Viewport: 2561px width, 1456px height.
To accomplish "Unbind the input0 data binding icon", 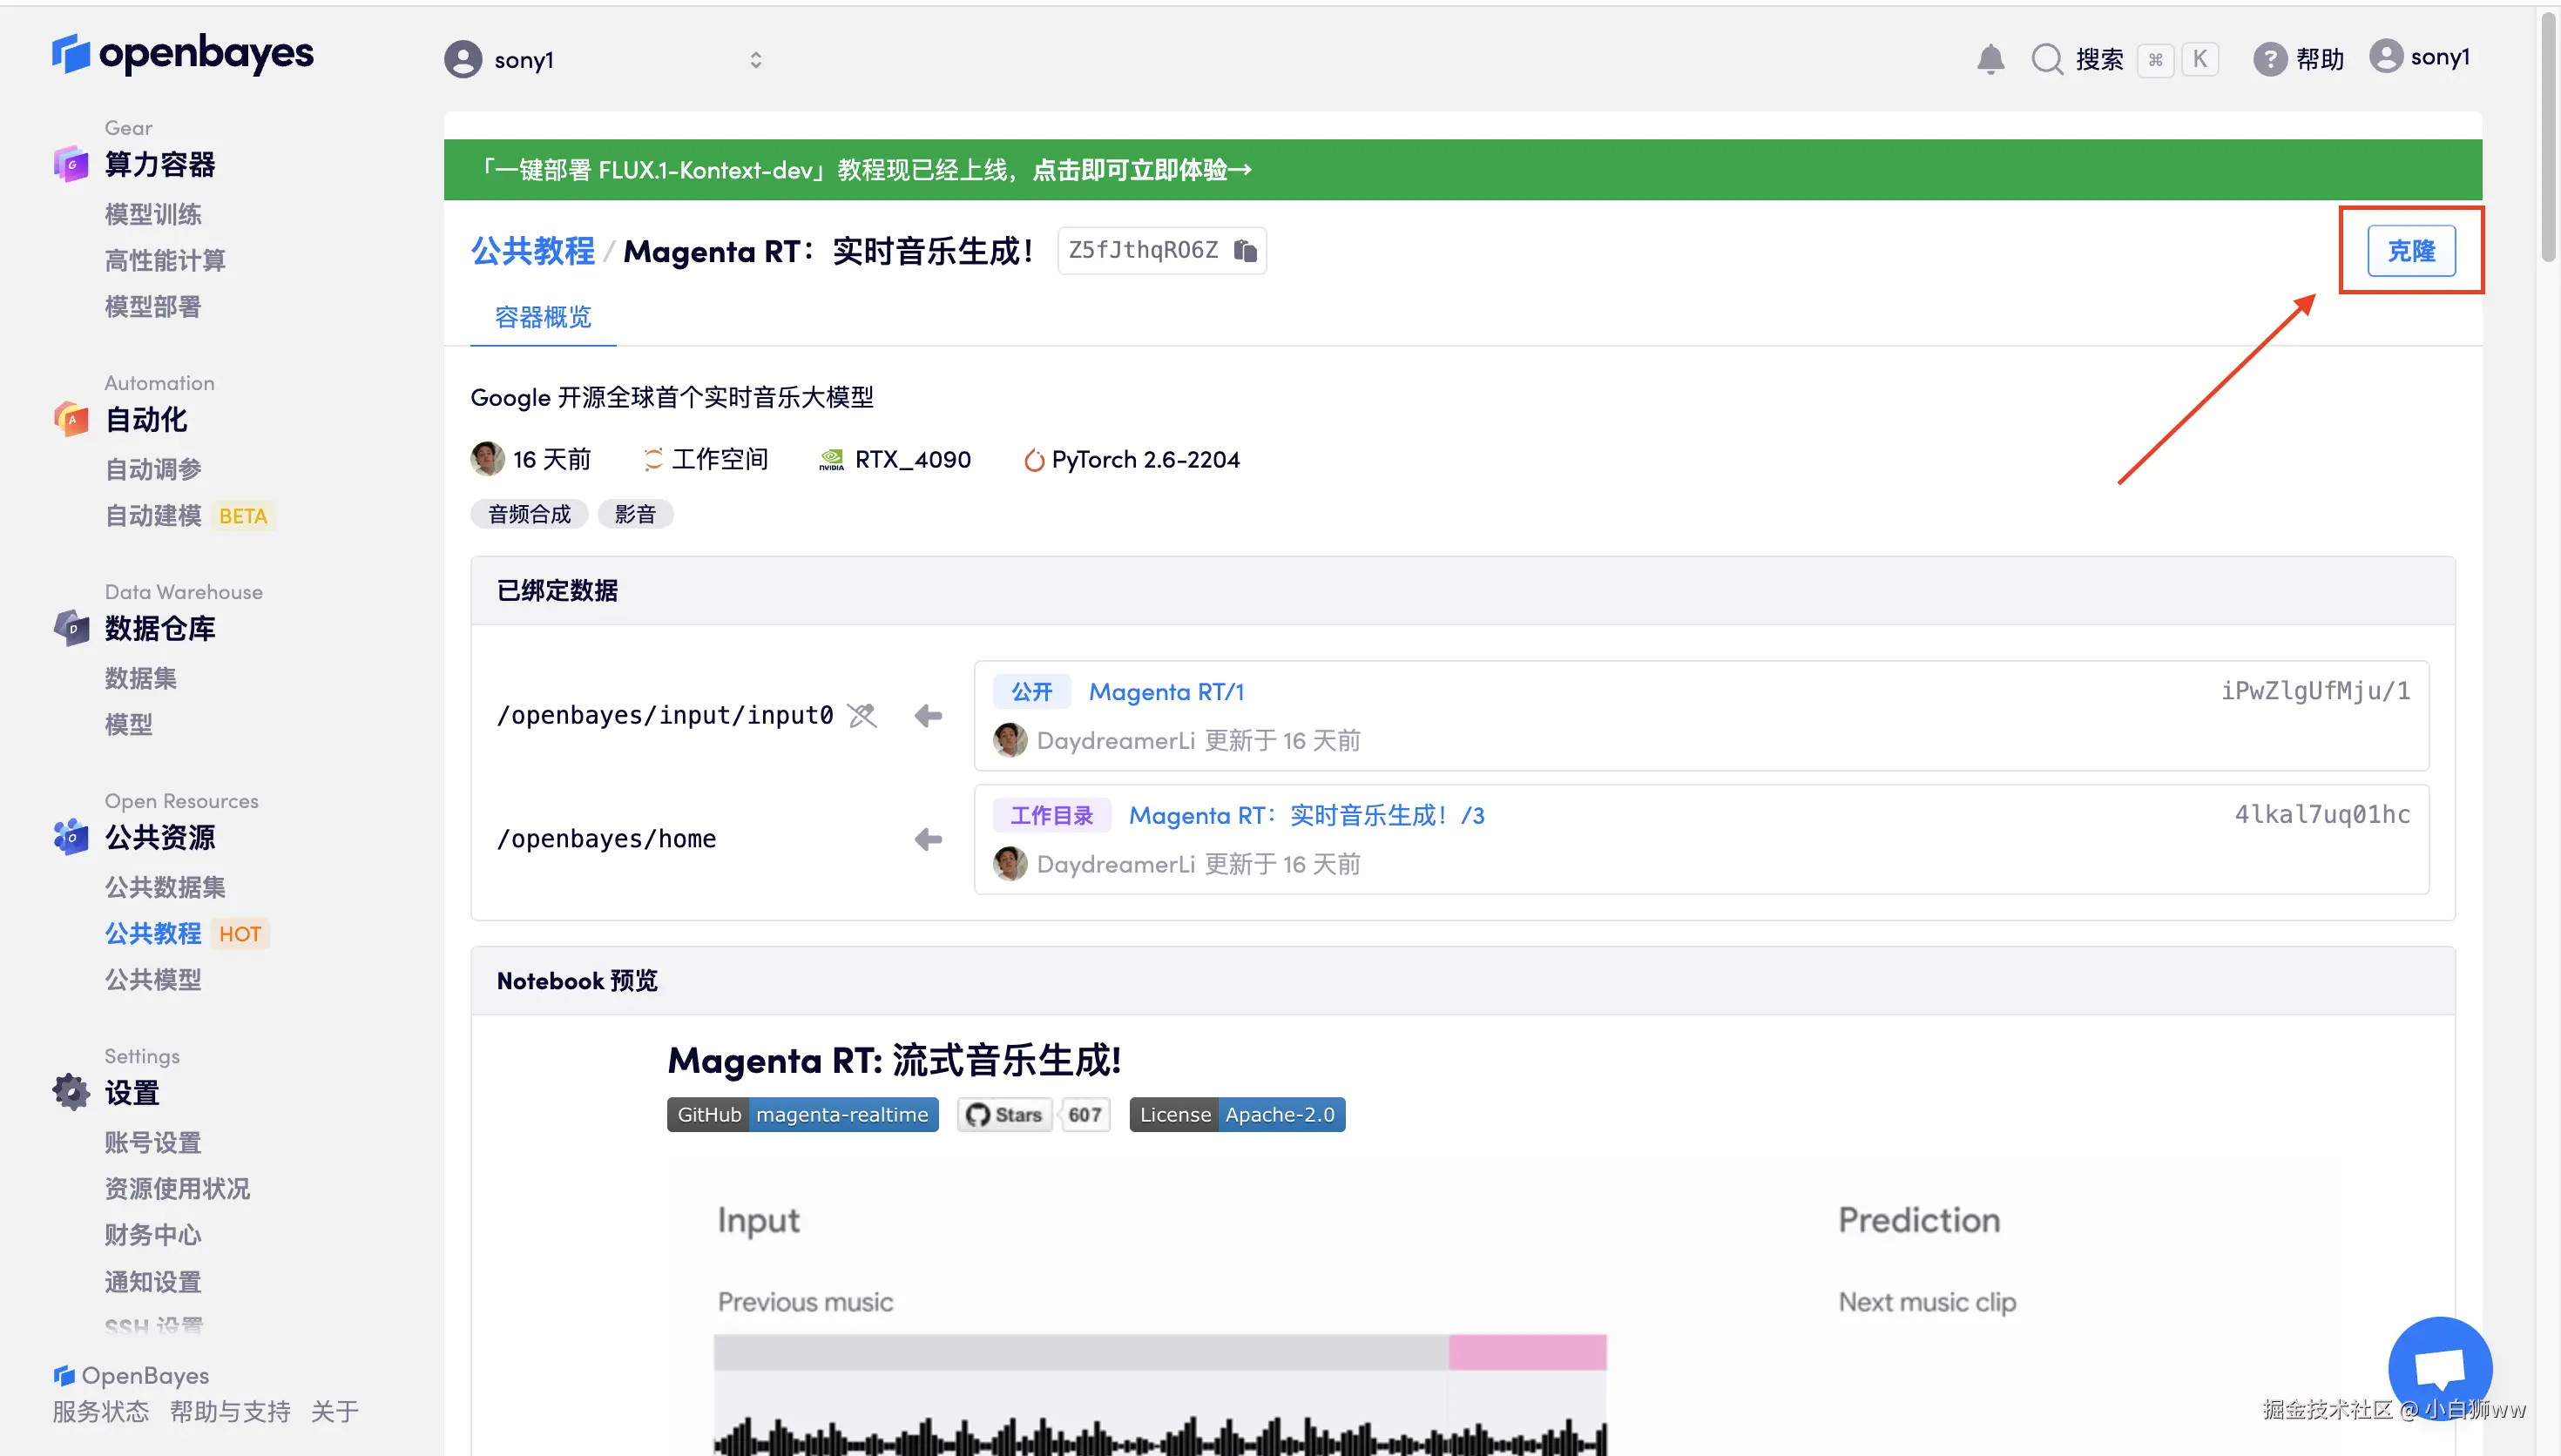I will (862, 715).
